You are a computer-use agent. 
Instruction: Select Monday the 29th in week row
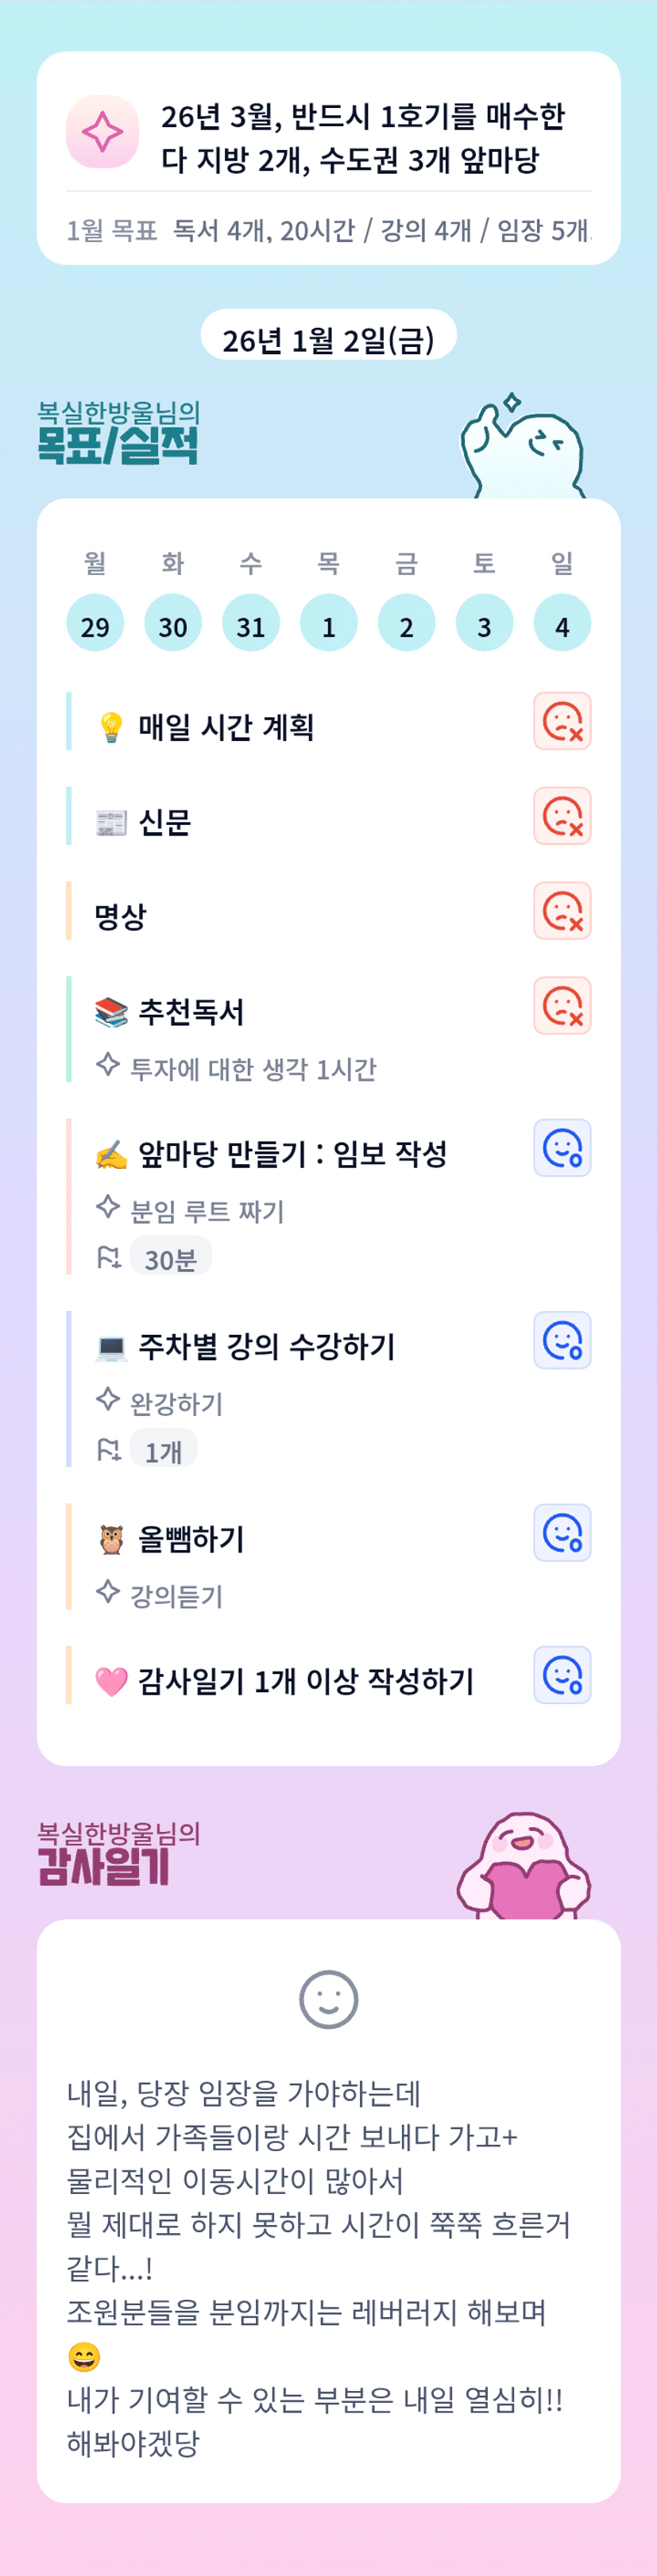(x=95, y=624)
